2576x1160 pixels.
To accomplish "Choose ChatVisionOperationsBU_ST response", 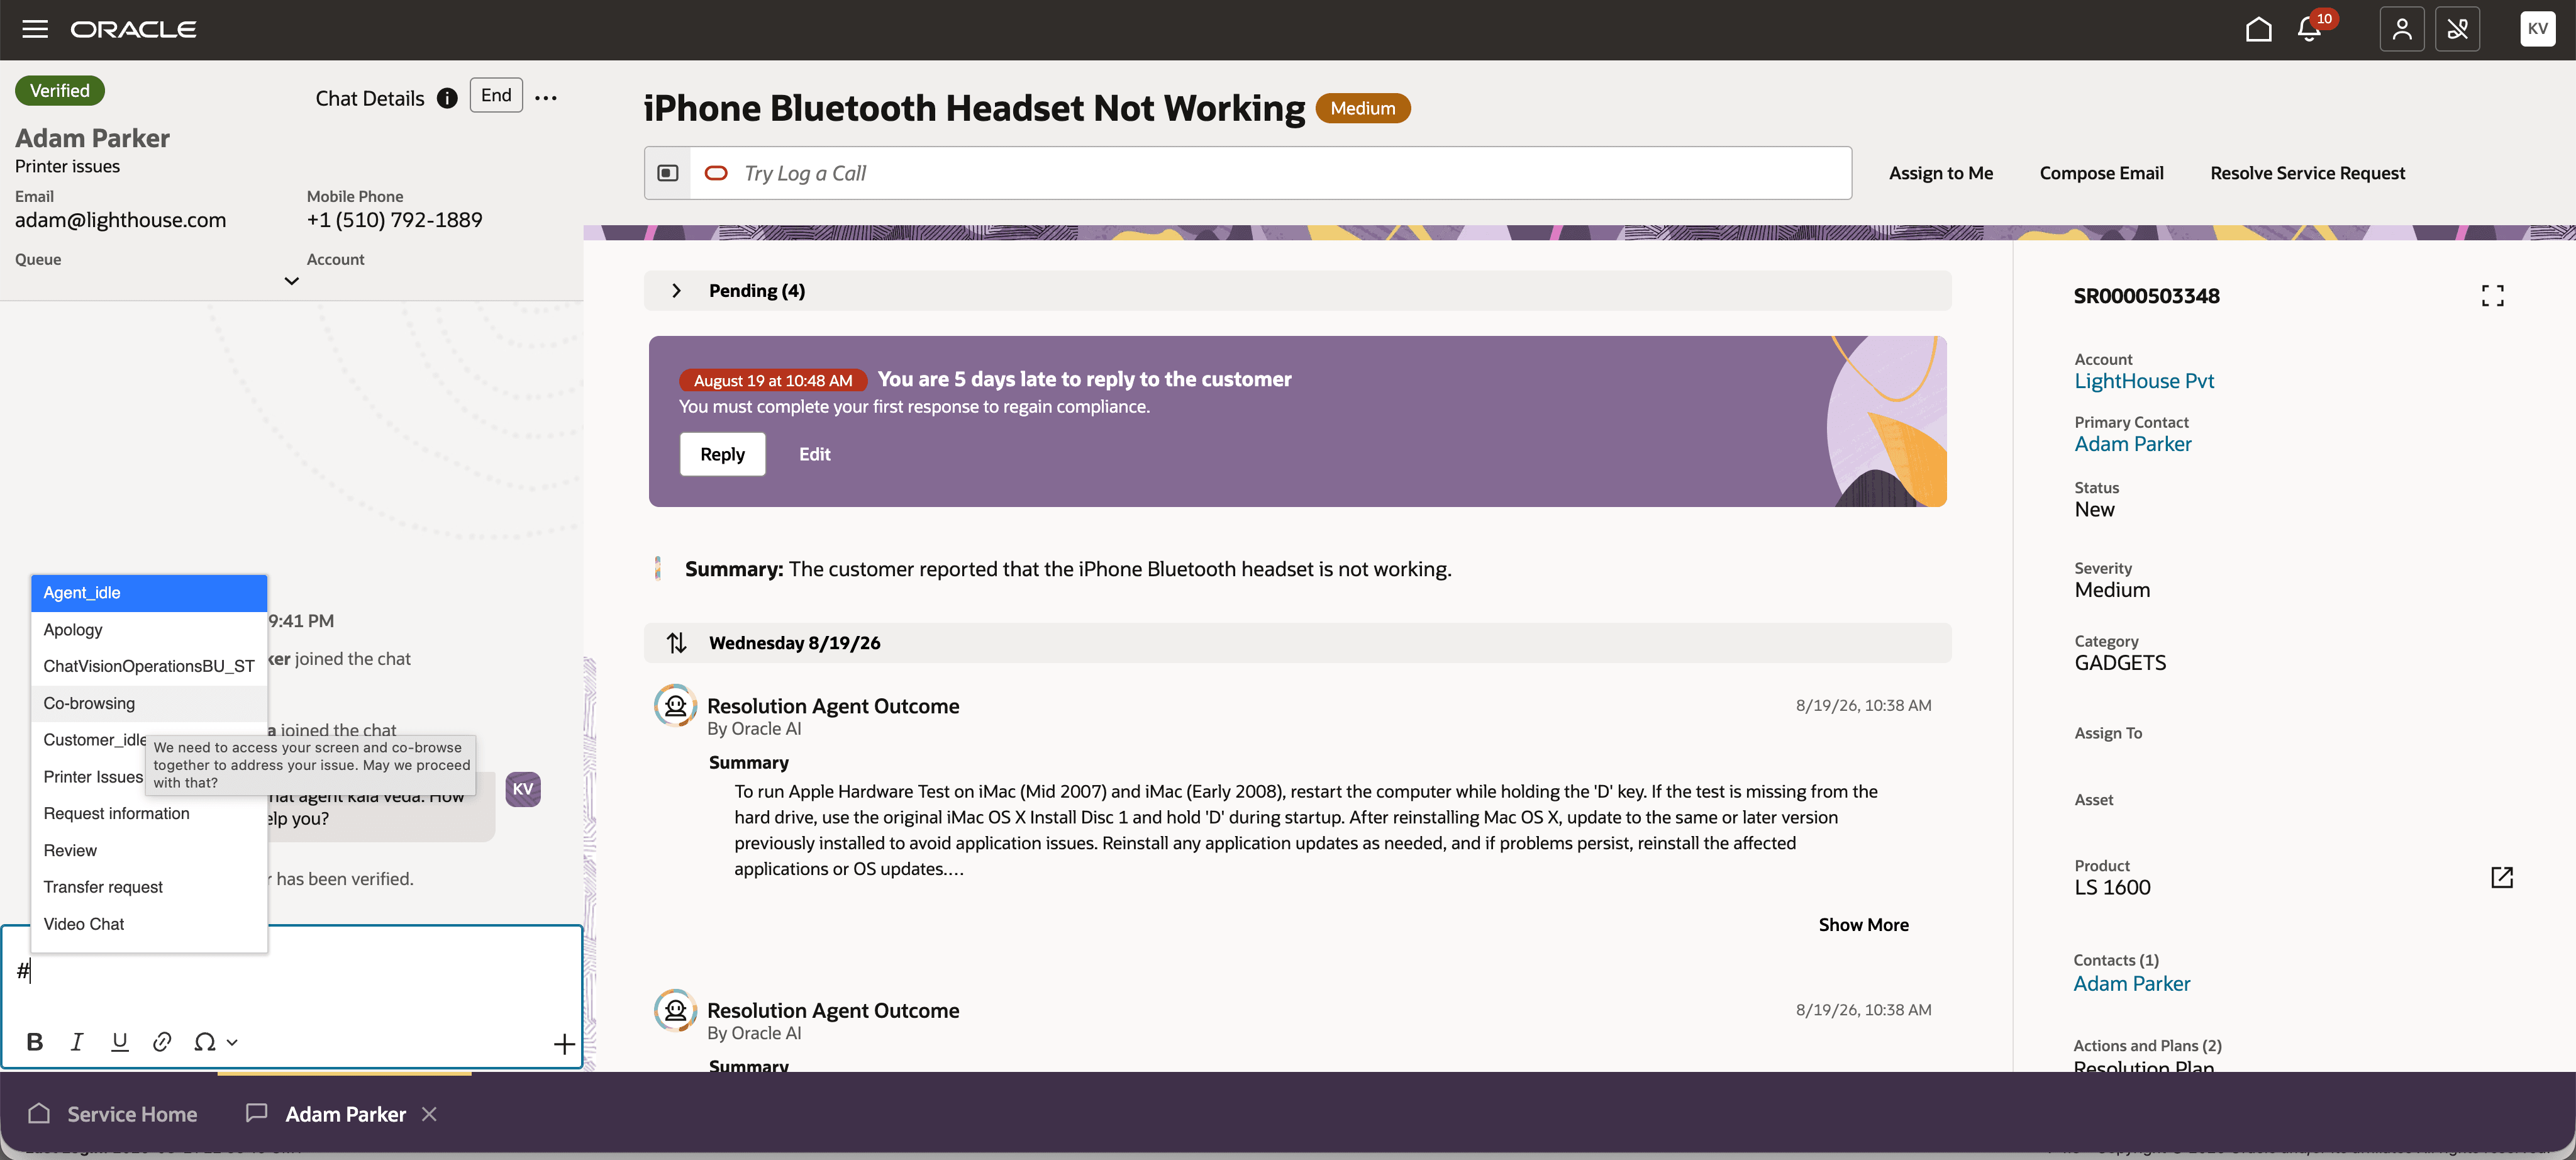I will pyautogui.click(x=149, y=666).
